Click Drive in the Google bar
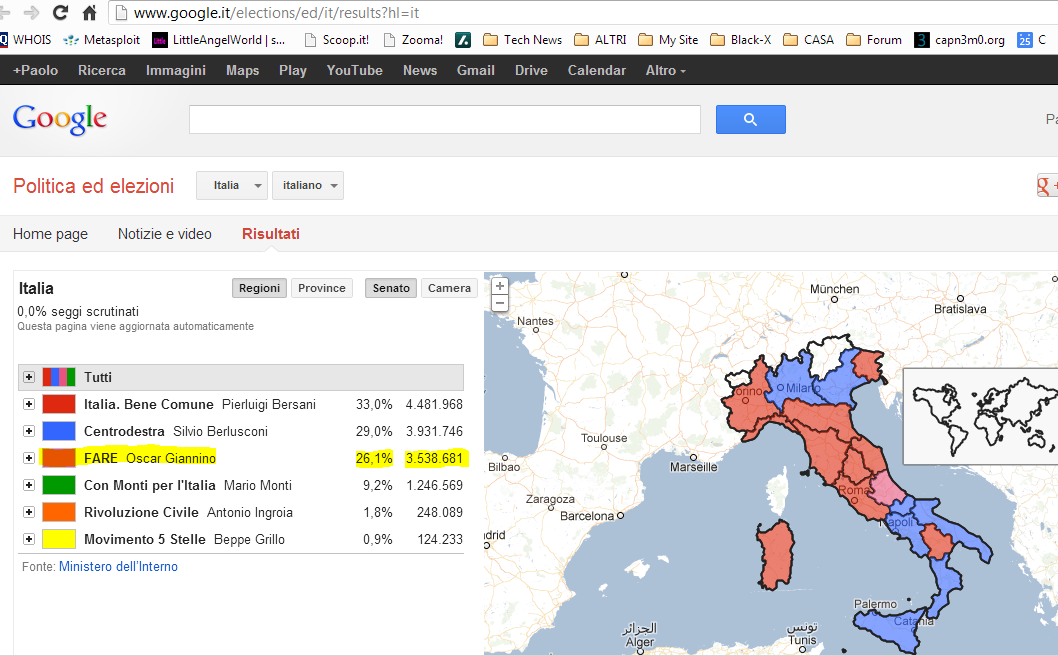 pyautogui.click(x=531, y=70)
